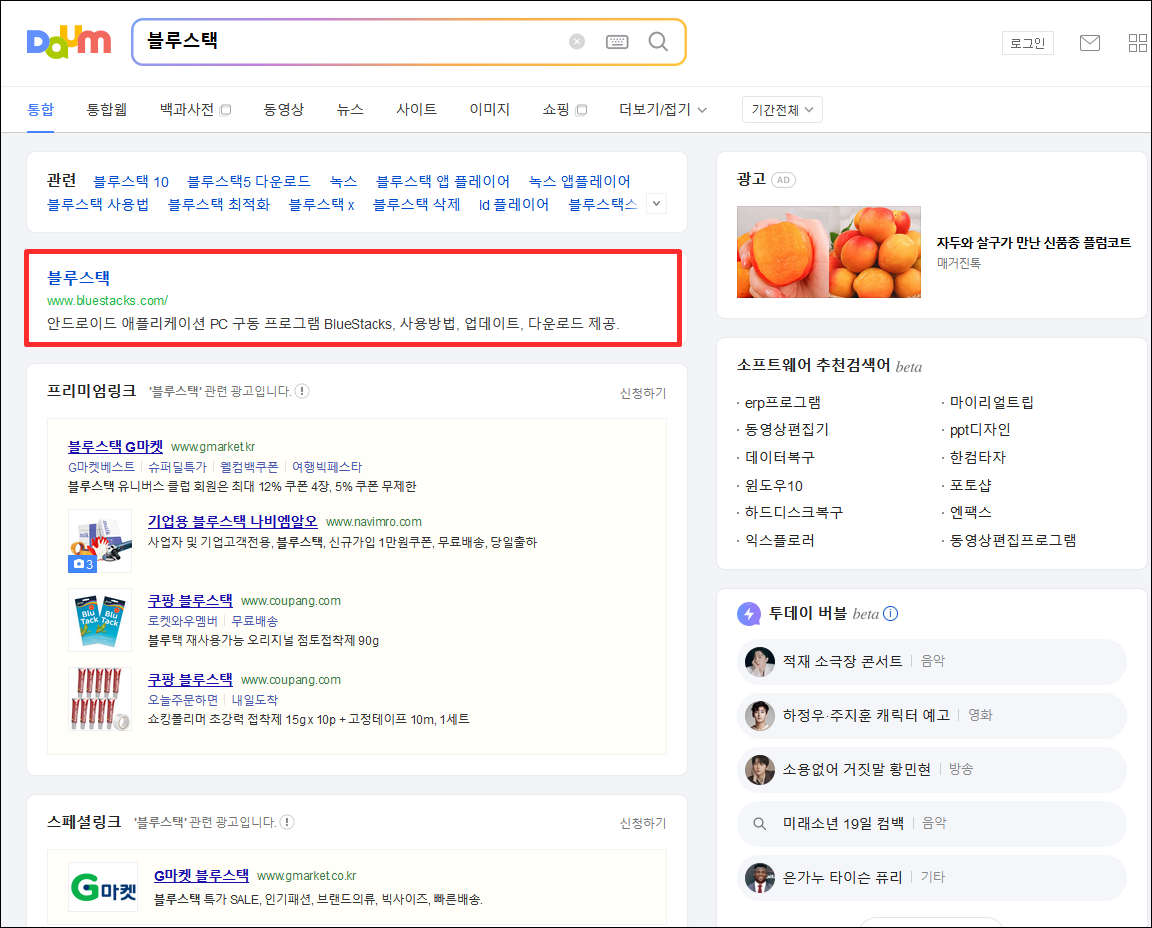Screen dimensions: 1152x928
Task: Switch to the 이미지 tab
Action: 489,109
